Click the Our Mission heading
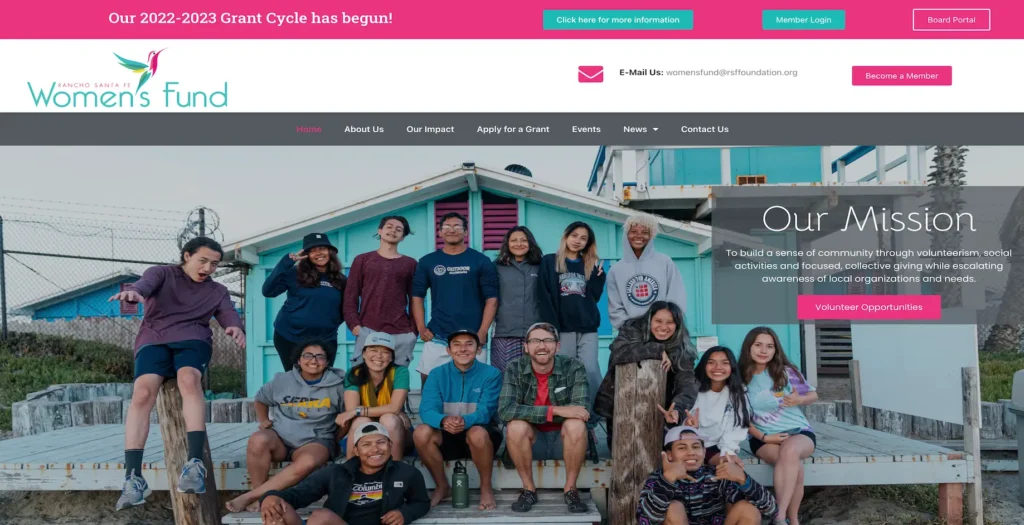This screenshot has width=1024, height=525. click(x=869, y=219)
